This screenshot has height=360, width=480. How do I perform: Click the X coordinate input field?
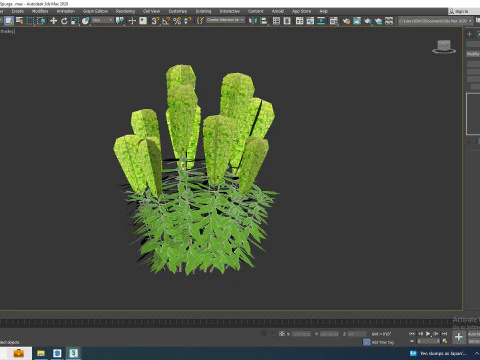(301, 334)
